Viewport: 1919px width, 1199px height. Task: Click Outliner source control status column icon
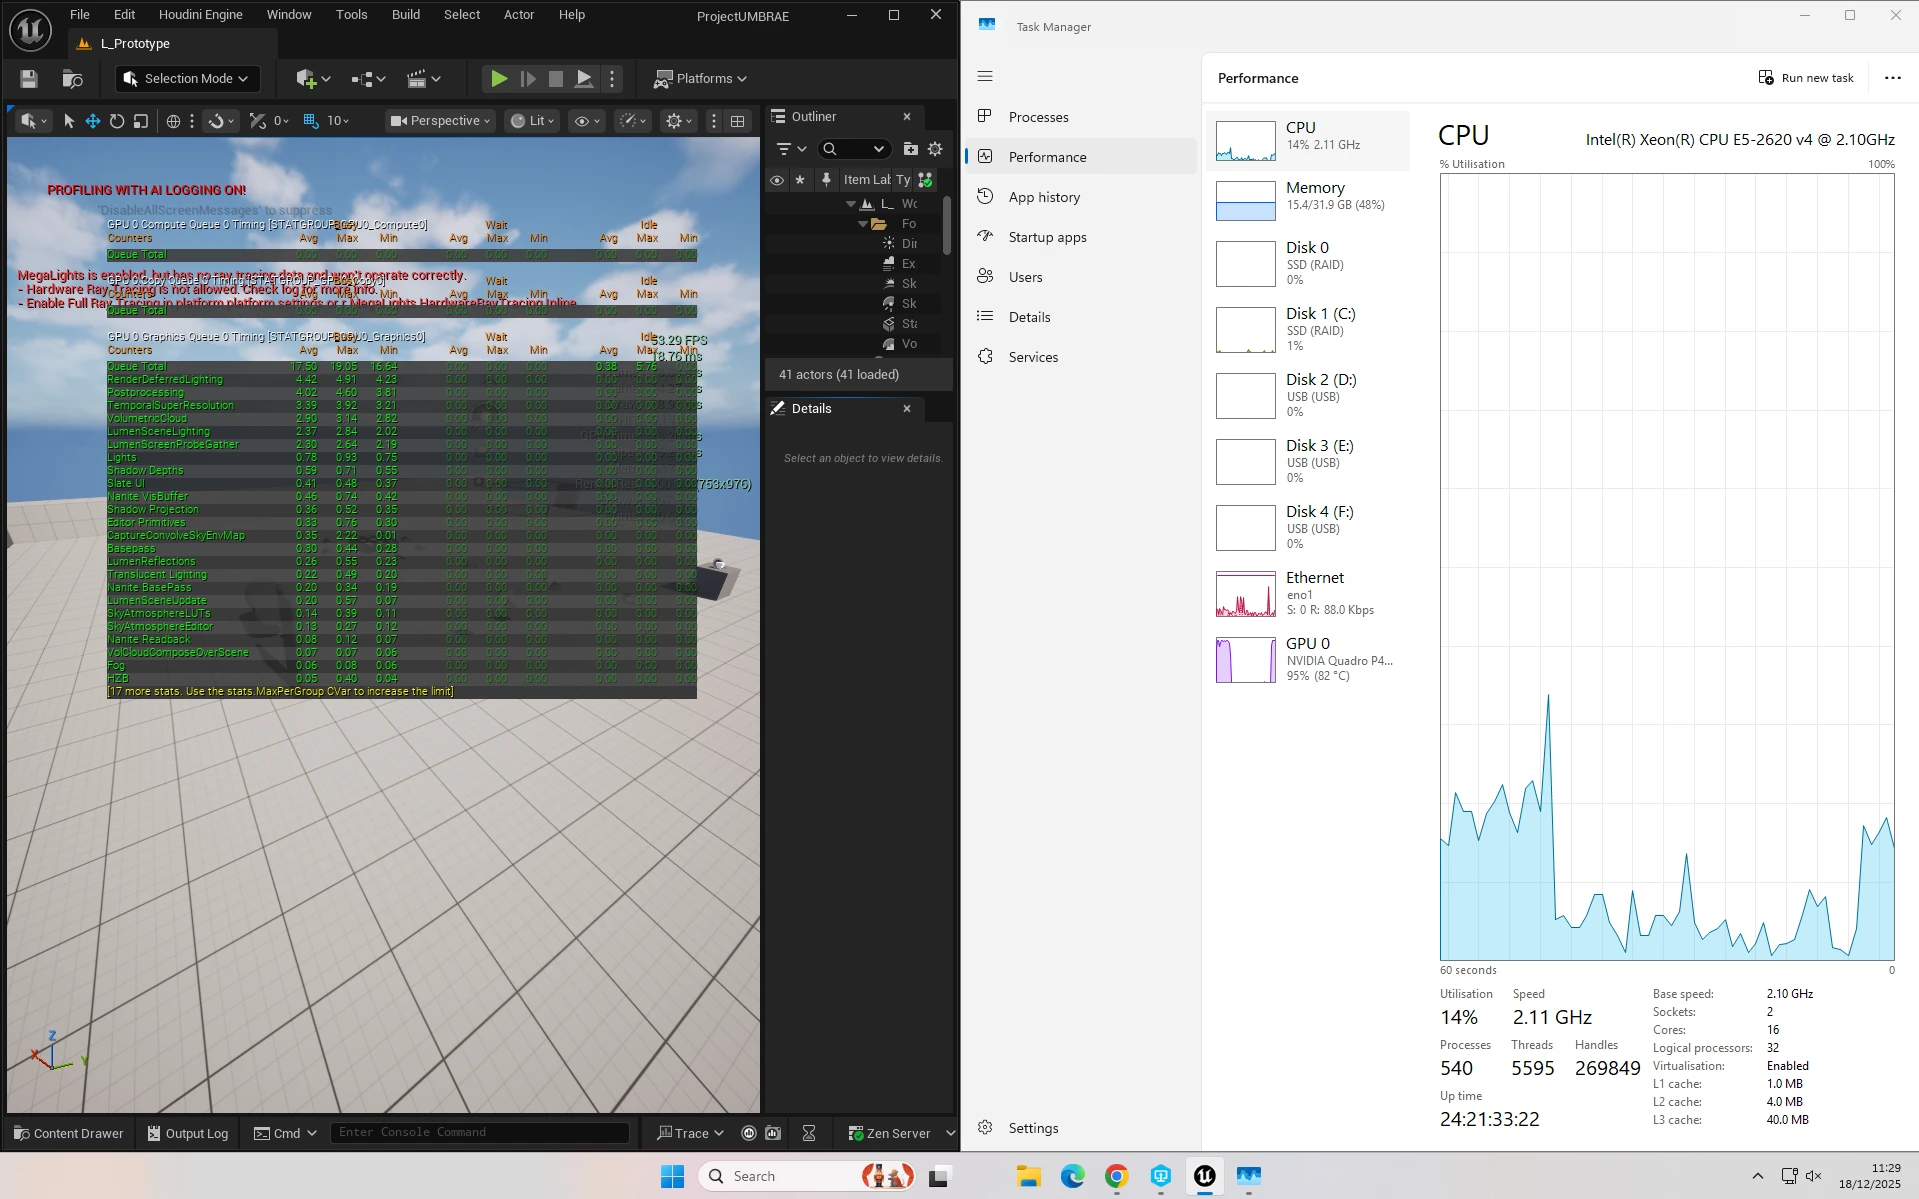coord(926,180)
